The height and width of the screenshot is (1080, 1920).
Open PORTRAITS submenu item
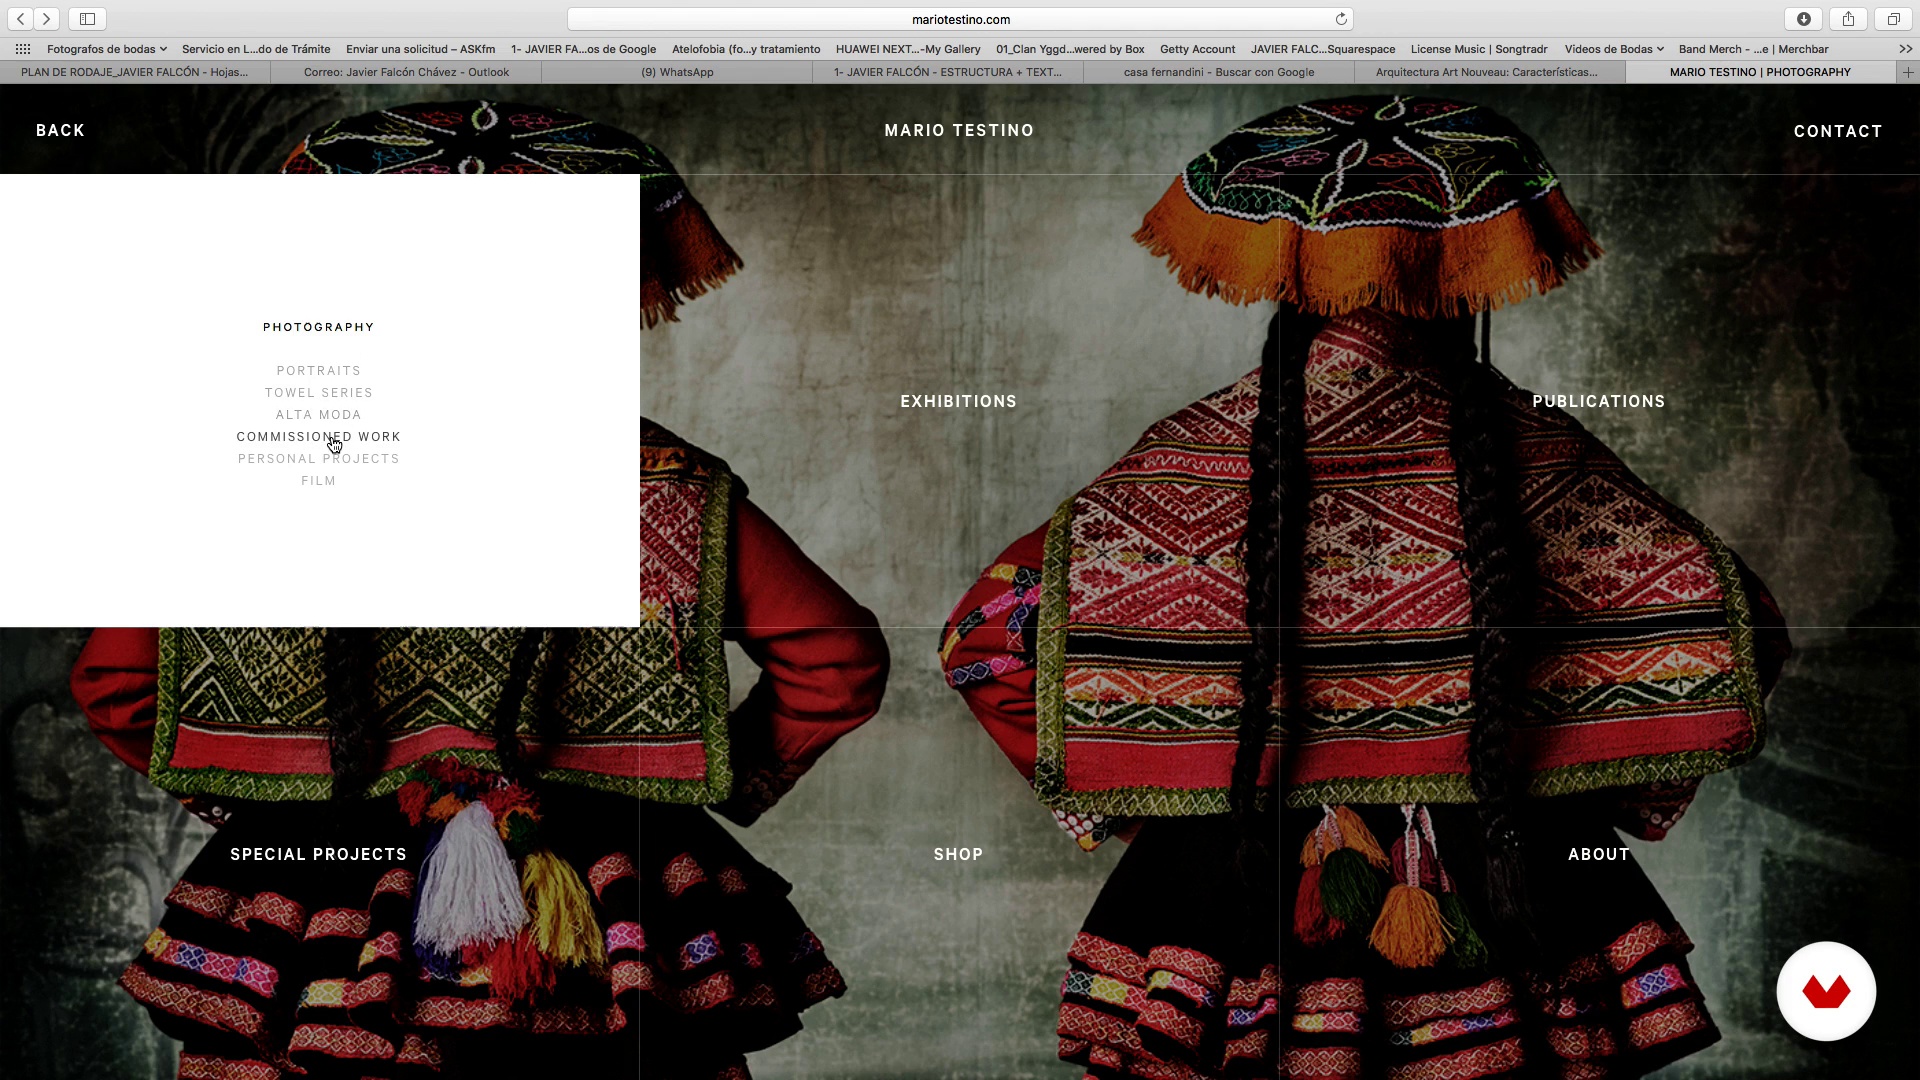[319, 371]
